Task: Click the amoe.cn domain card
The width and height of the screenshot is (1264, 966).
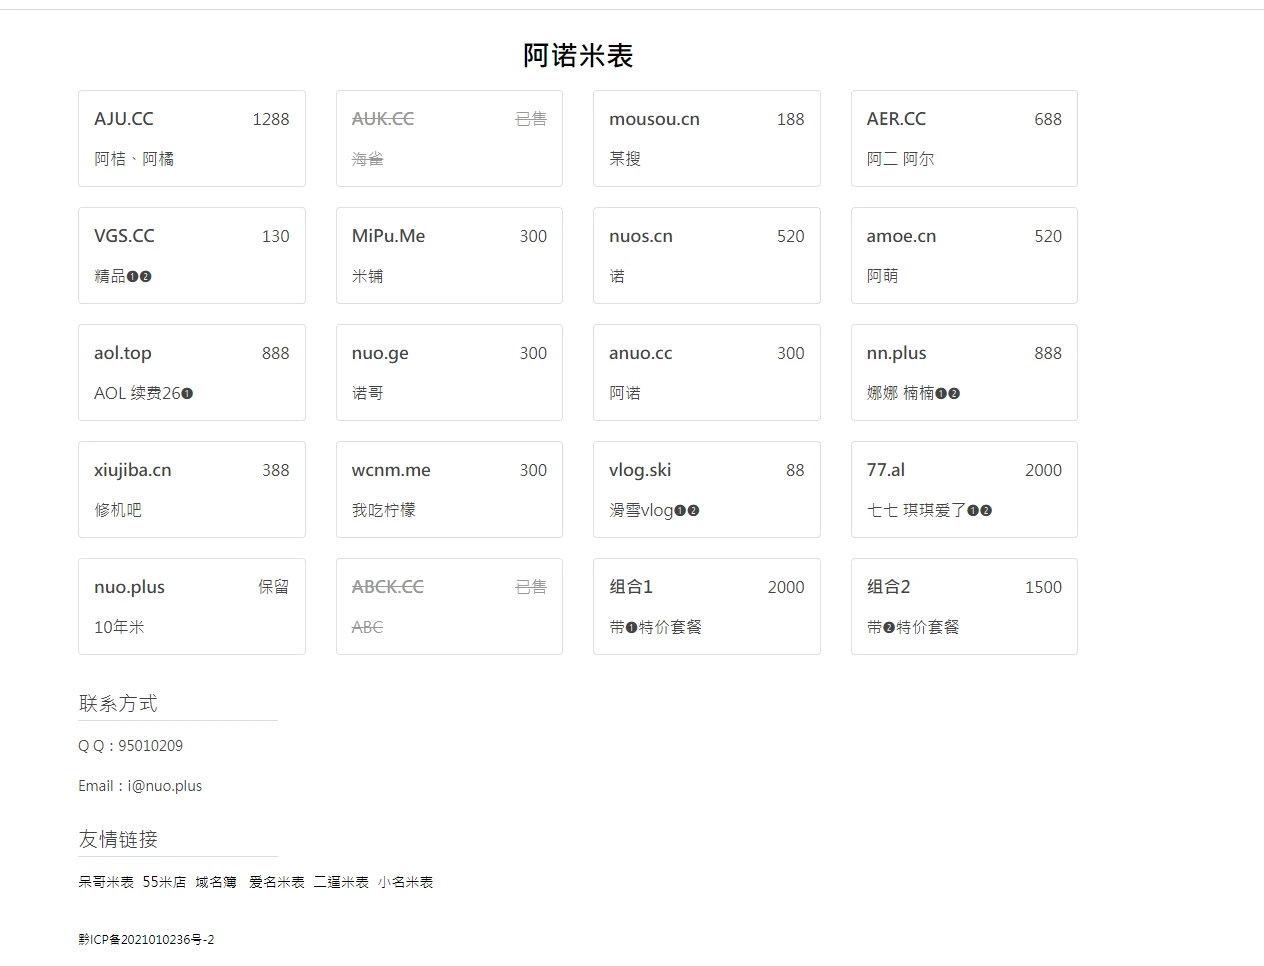Action: tap(964, 255)
